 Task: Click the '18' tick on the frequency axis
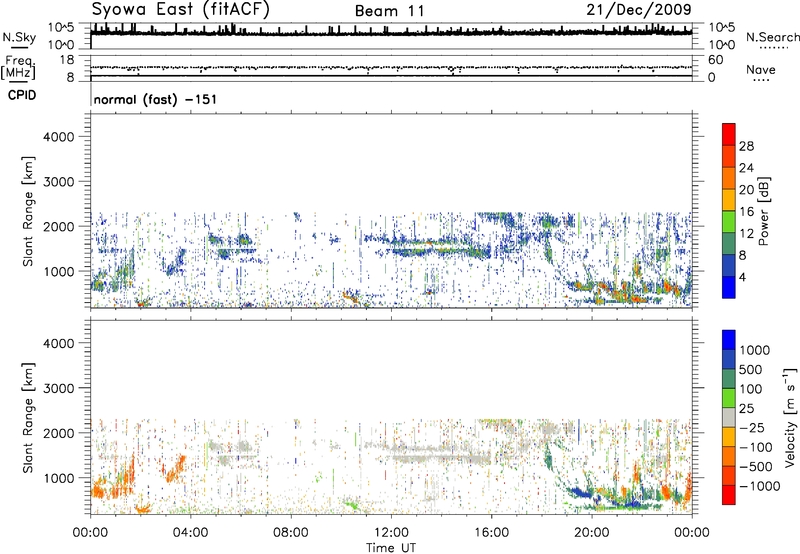click(x=67, y=60)
